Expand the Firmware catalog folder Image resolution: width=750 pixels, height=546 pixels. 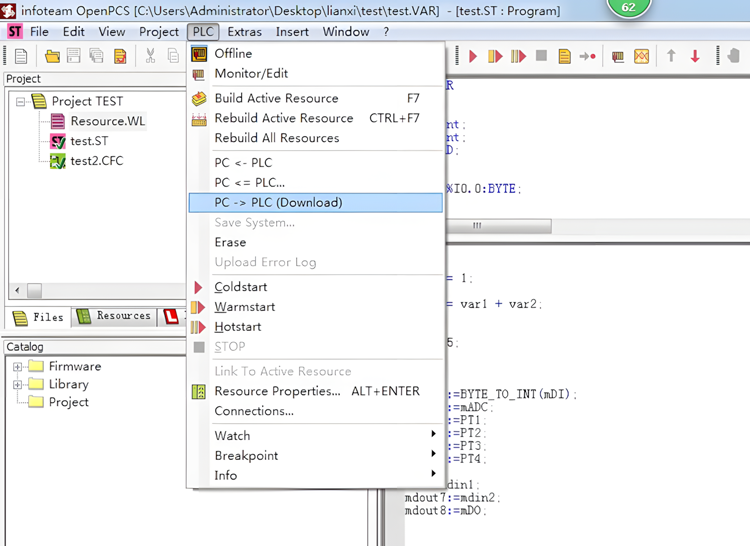tap(17, 366)
